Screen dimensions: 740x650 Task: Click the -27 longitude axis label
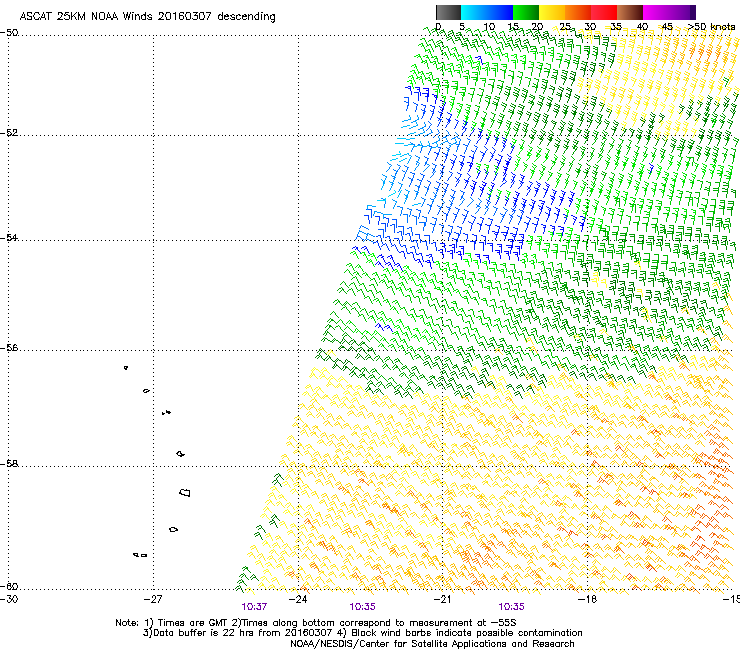tap(153, 599)
